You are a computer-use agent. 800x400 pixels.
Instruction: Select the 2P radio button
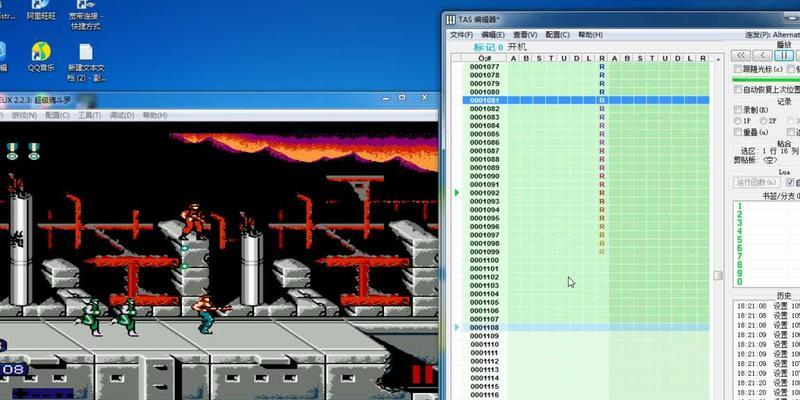point(763,121)
